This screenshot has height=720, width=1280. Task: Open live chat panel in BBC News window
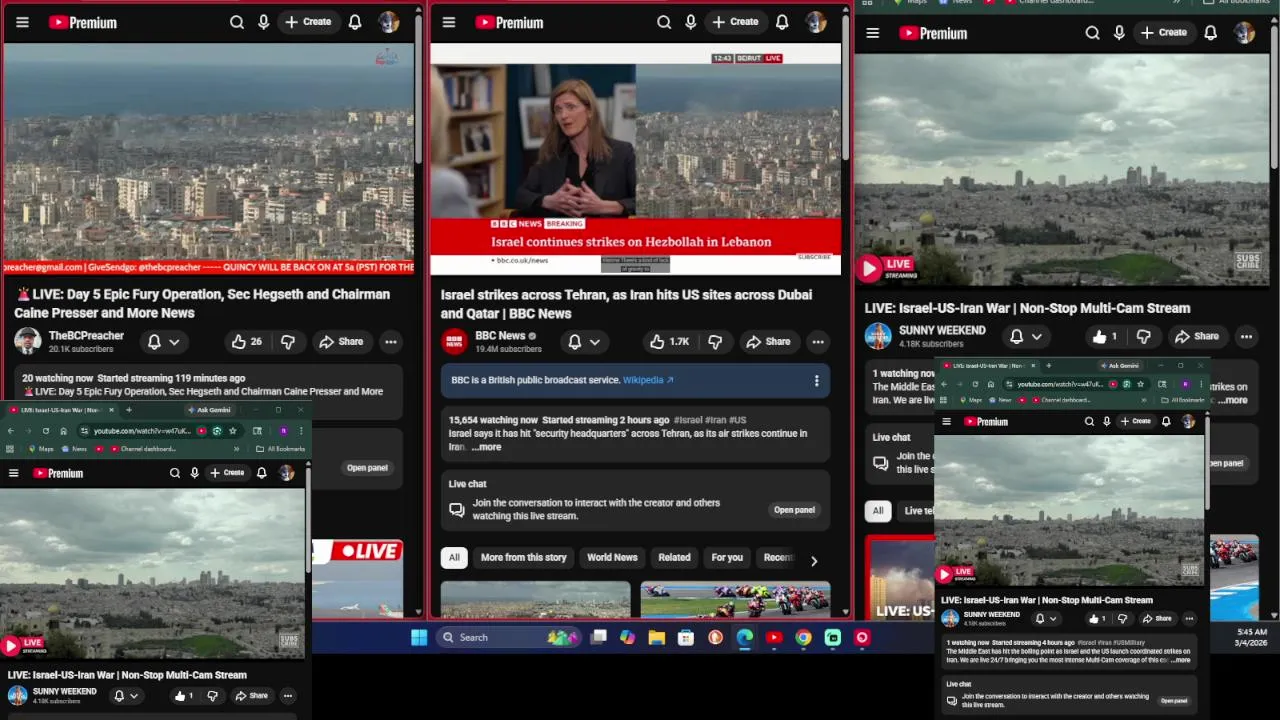tap(794, 510)
